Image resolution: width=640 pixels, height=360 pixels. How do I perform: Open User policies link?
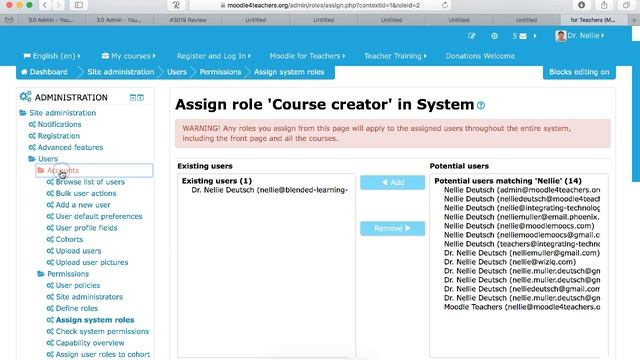(78, 285)
